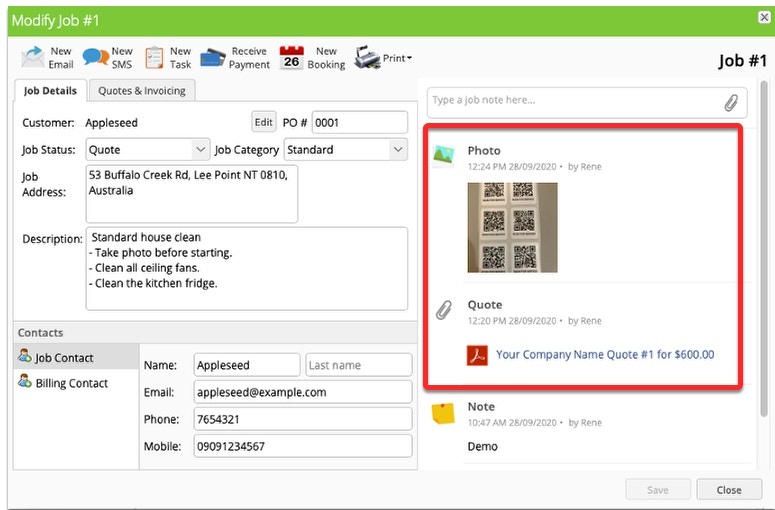Close the Modify Job dialog with X

[764, 17]
